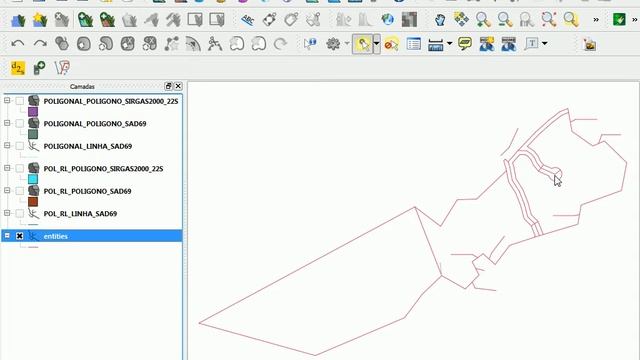Click the New Bookmark icon with star
Viewport: 640px width, 360px height.
click(487, 44)
